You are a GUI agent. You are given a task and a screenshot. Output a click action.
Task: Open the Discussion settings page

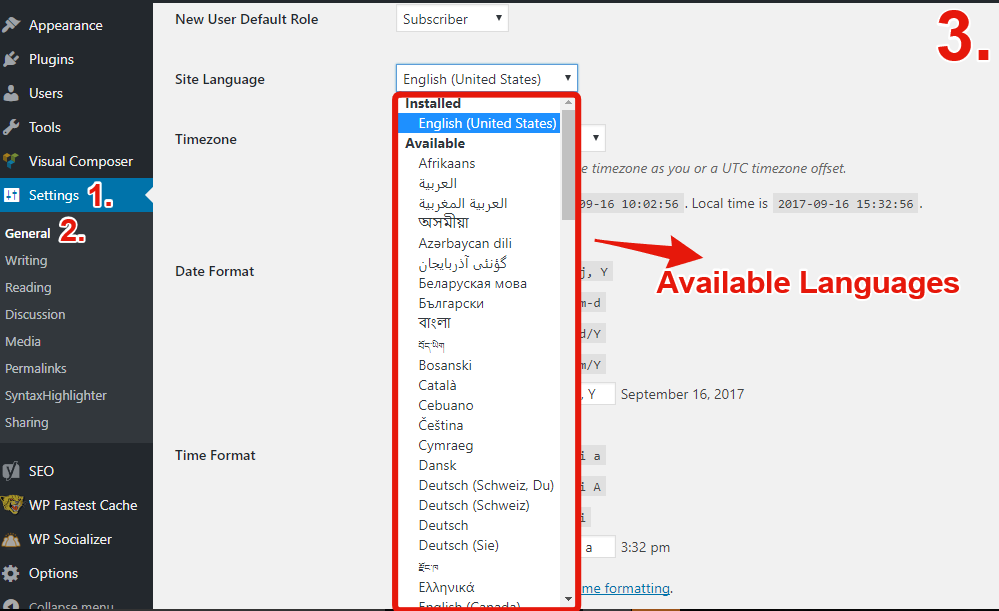point(35,314)
